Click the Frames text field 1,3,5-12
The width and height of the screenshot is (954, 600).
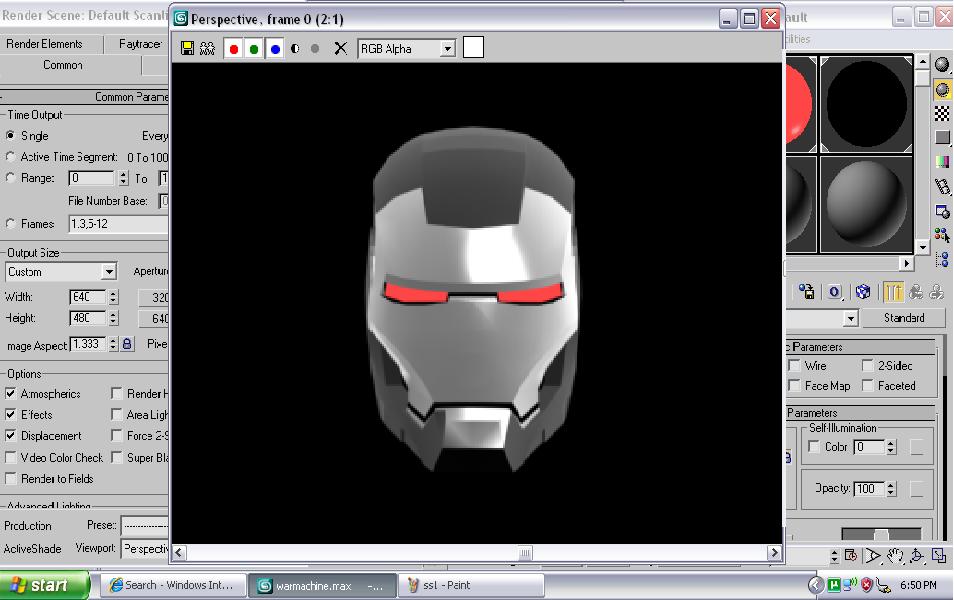pos(118,224)
